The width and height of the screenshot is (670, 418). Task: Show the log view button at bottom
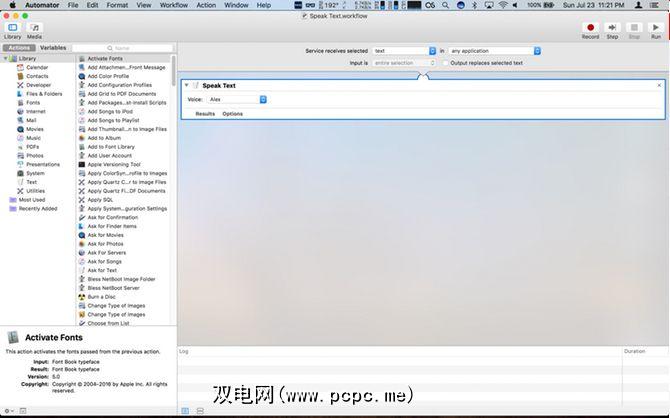pyautogui.click(x=185, y=411)
